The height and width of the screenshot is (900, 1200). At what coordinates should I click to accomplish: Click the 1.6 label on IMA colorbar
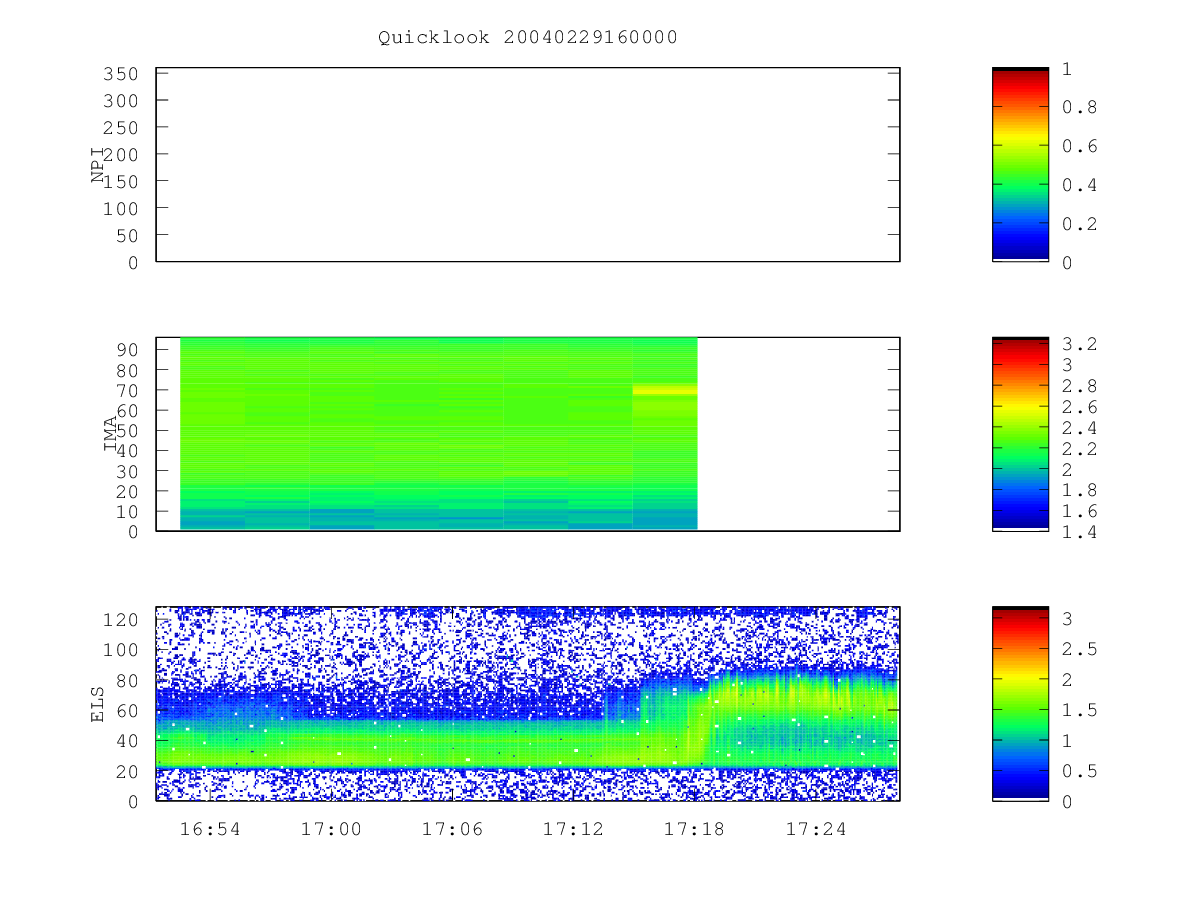[1078, 511]
